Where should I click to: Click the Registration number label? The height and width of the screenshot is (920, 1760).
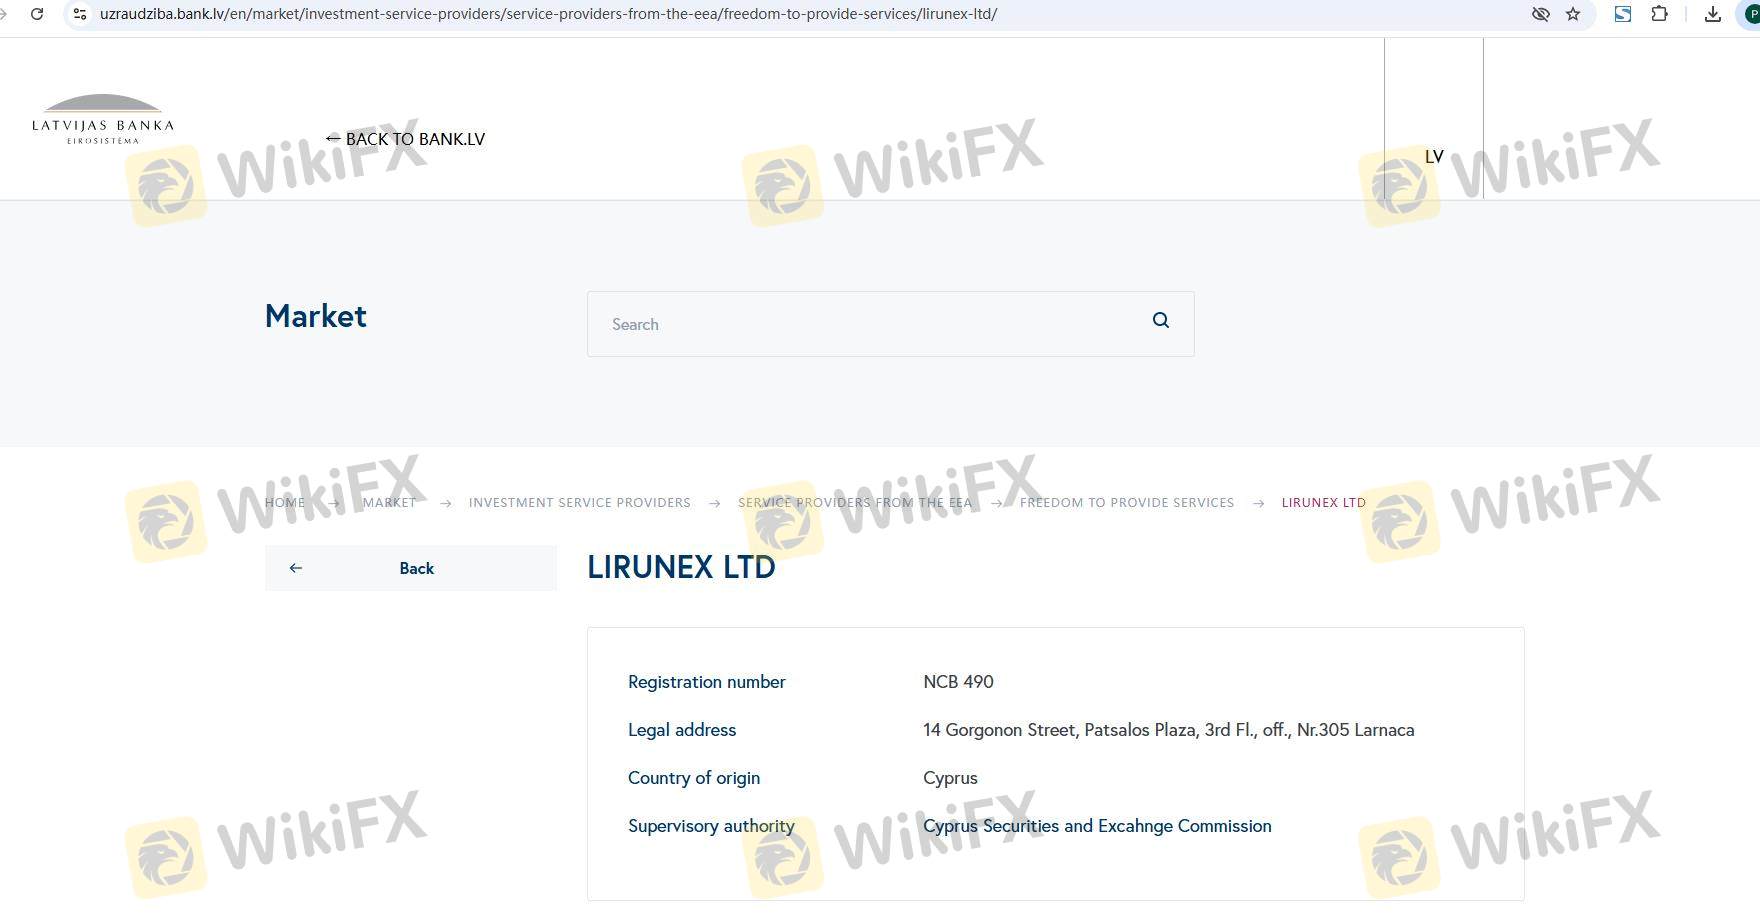pos(707,682)
